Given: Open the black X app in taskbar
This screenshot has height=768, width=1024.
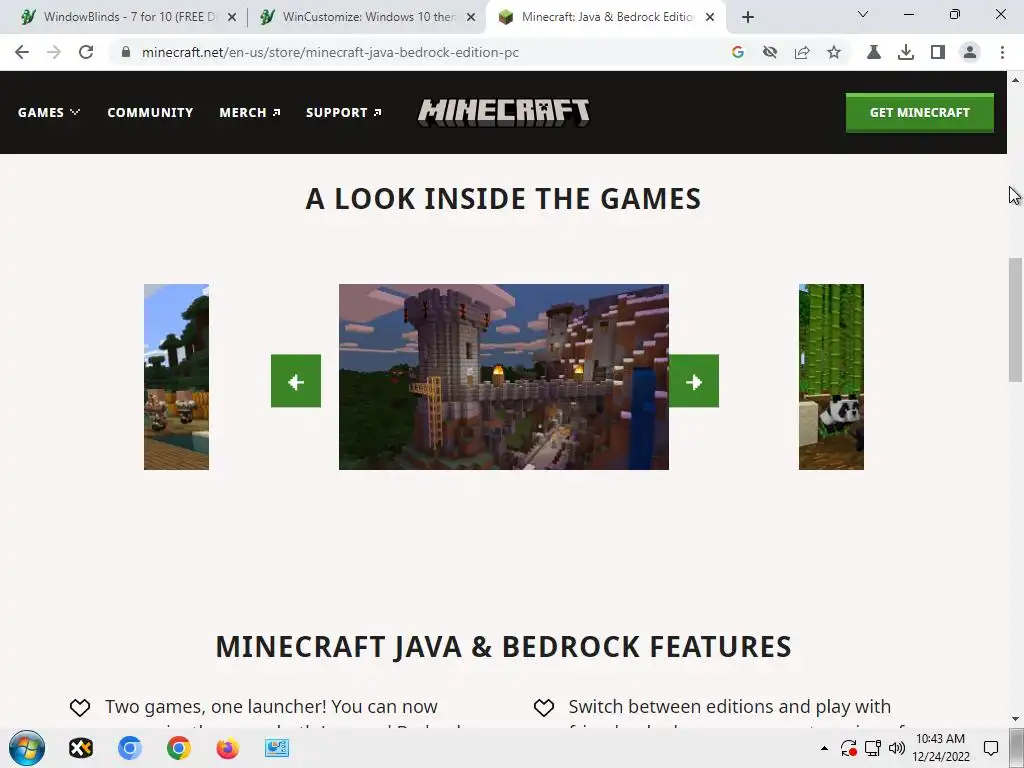Looking at the screenshot, I should tap(81, 748).
